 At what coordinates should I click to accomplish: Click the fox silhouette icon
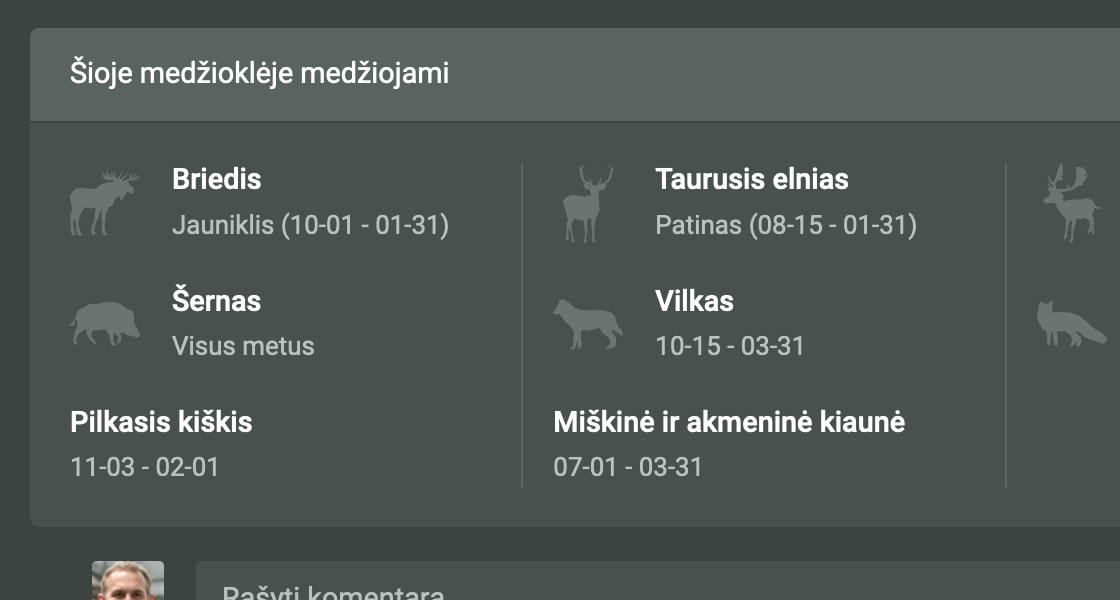(x=1070, y=324)
